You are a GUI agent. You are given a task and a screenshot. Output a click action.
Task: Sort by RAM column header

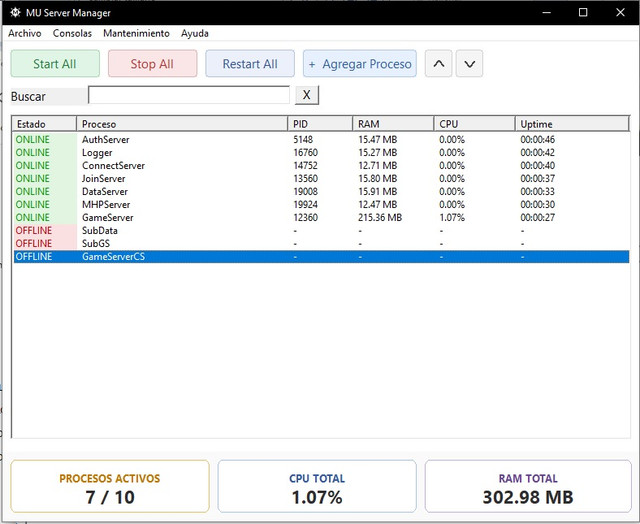click(x=393, y=124)
